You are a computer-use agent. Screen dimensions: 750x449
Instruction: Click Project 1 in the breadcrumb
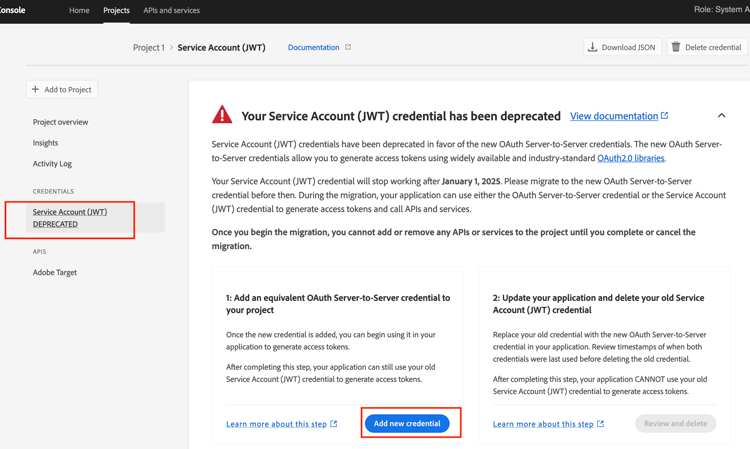tap(149, 47)
